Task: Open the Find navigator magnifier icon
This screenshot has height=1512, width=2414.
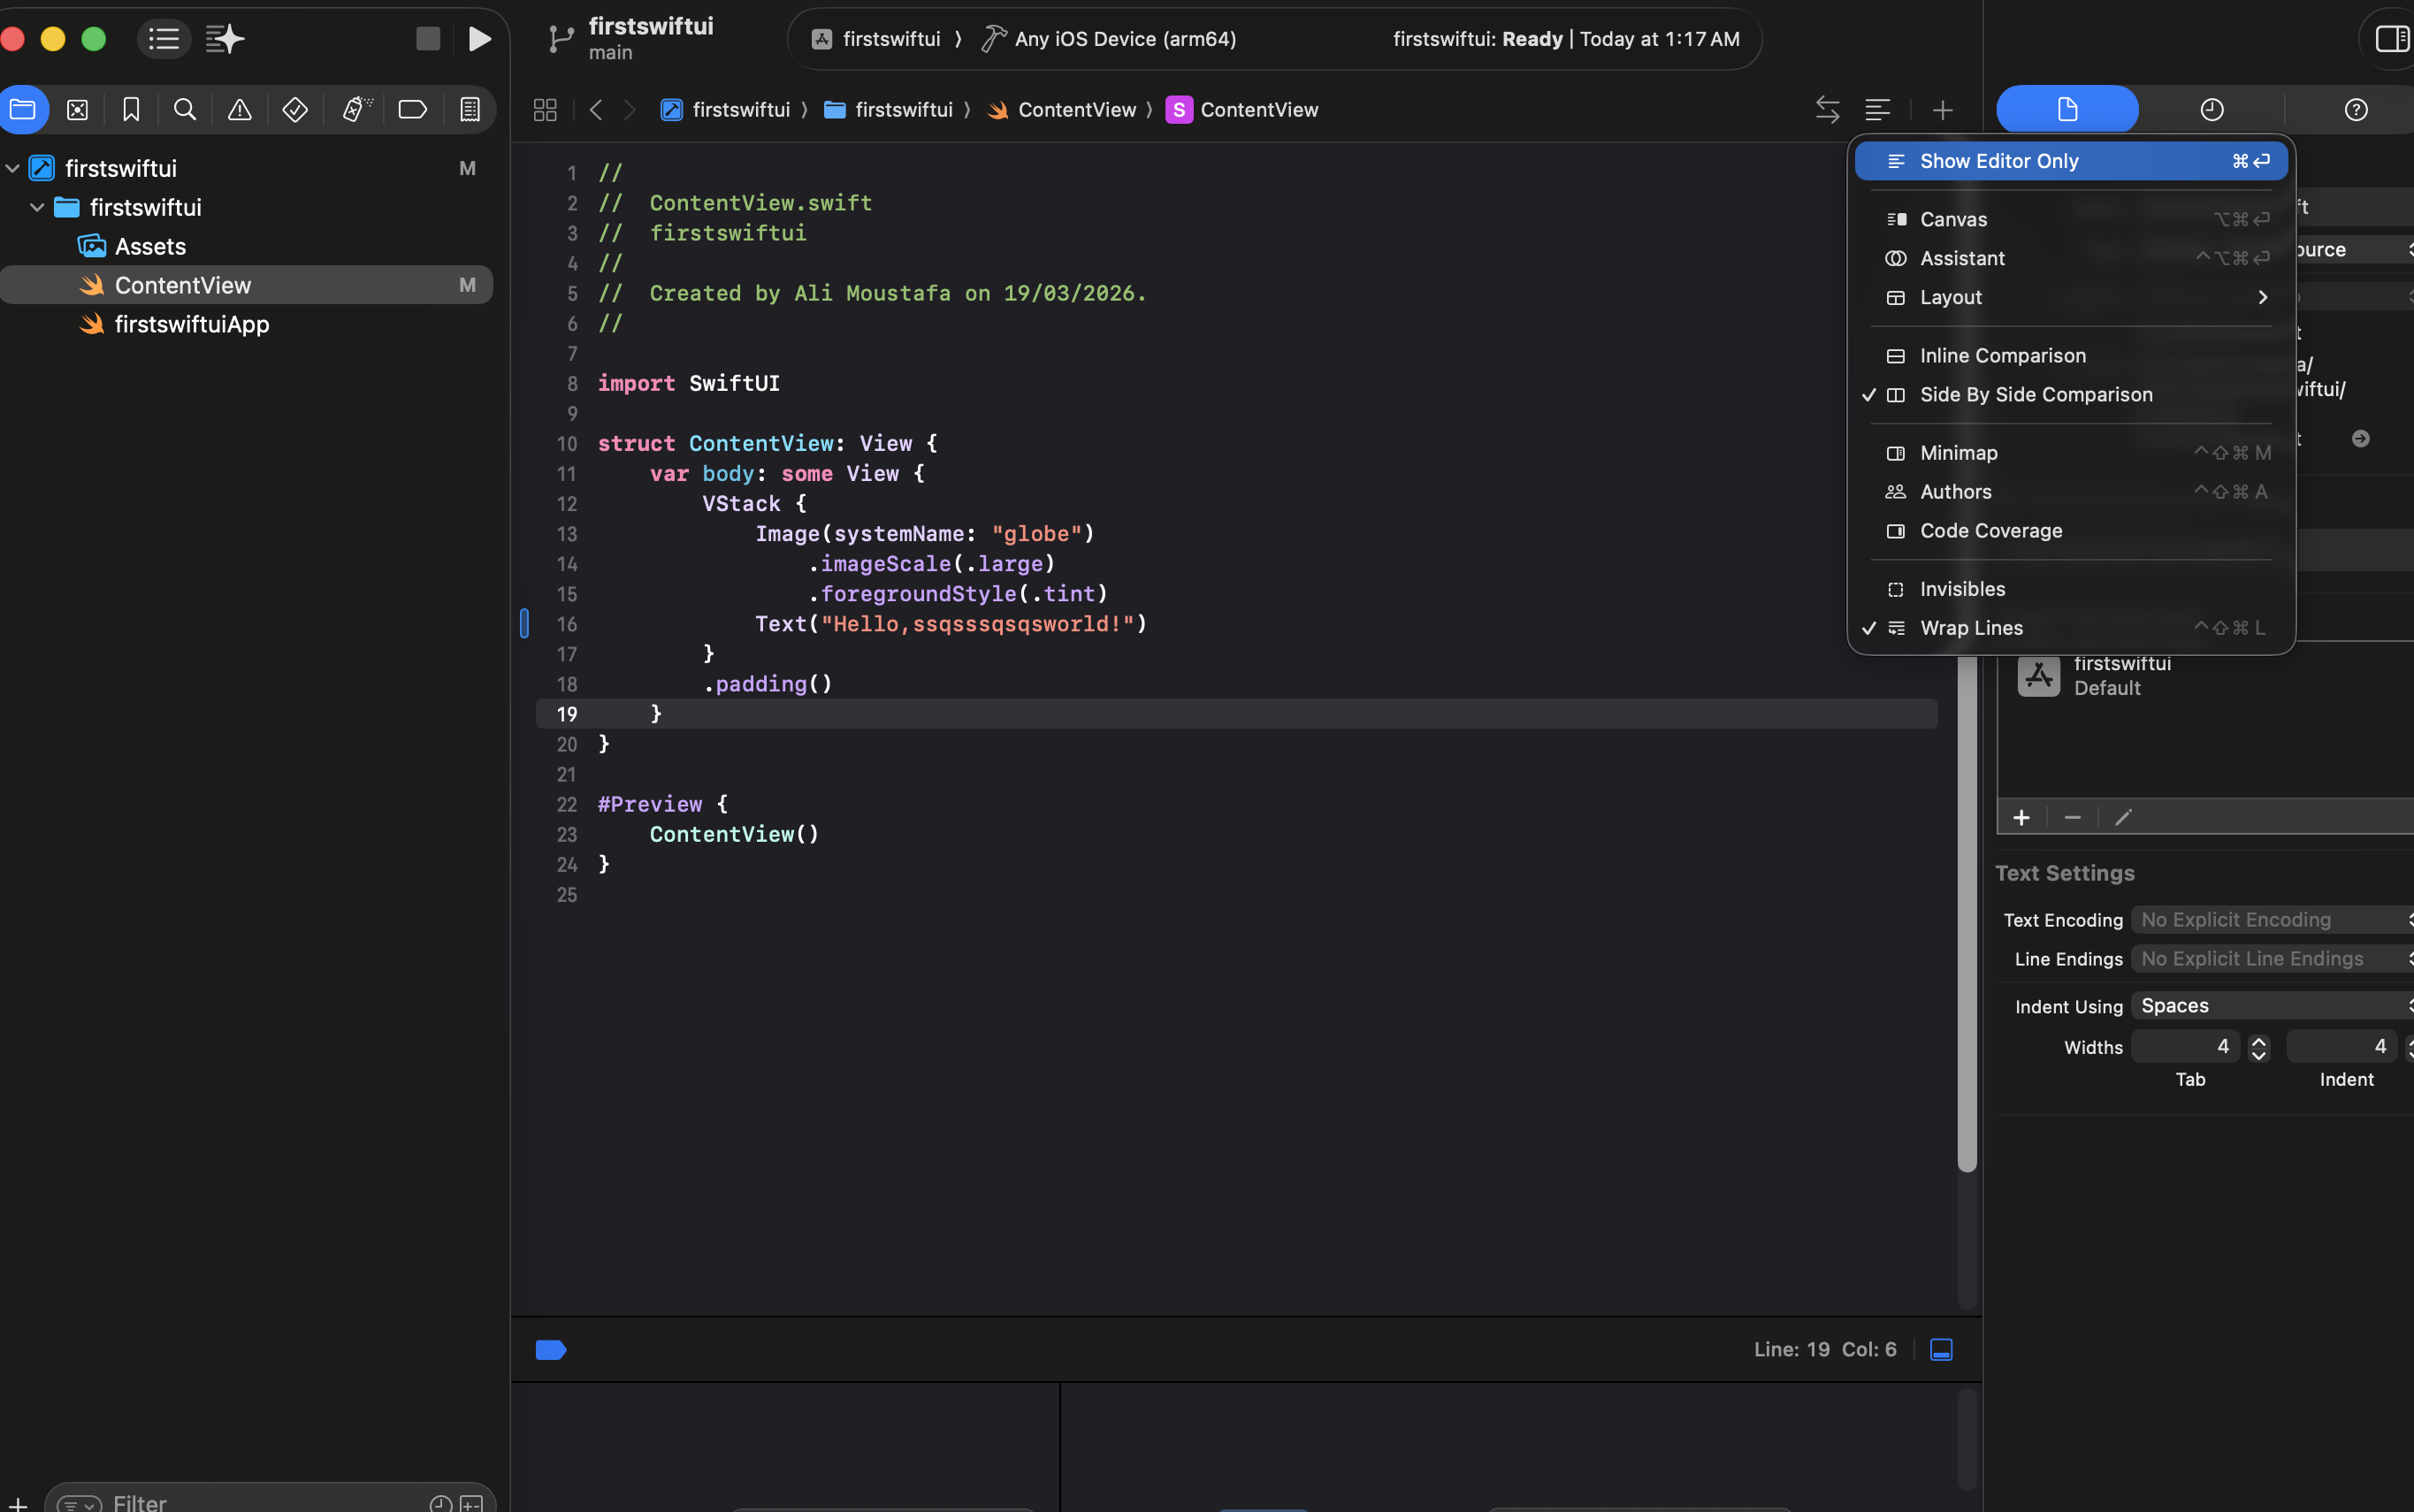Action: [x=184, y=109]
